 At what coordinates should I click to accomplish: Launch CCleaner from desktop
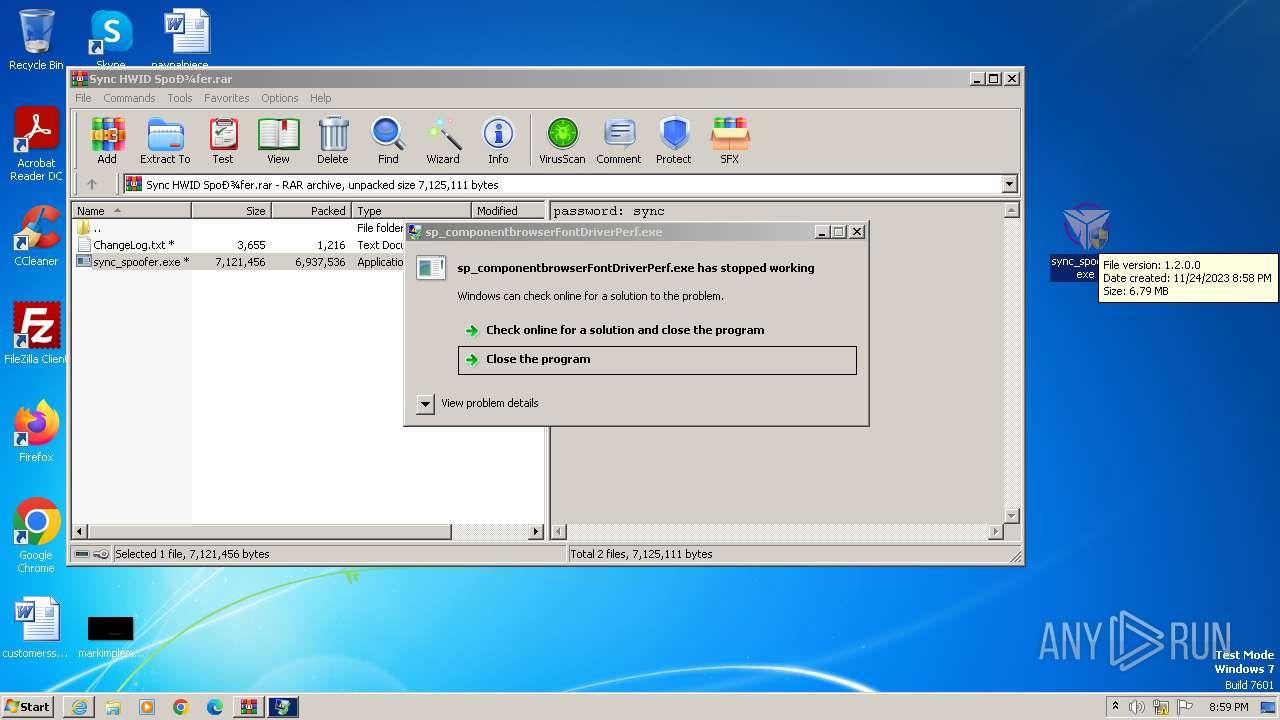36,236
